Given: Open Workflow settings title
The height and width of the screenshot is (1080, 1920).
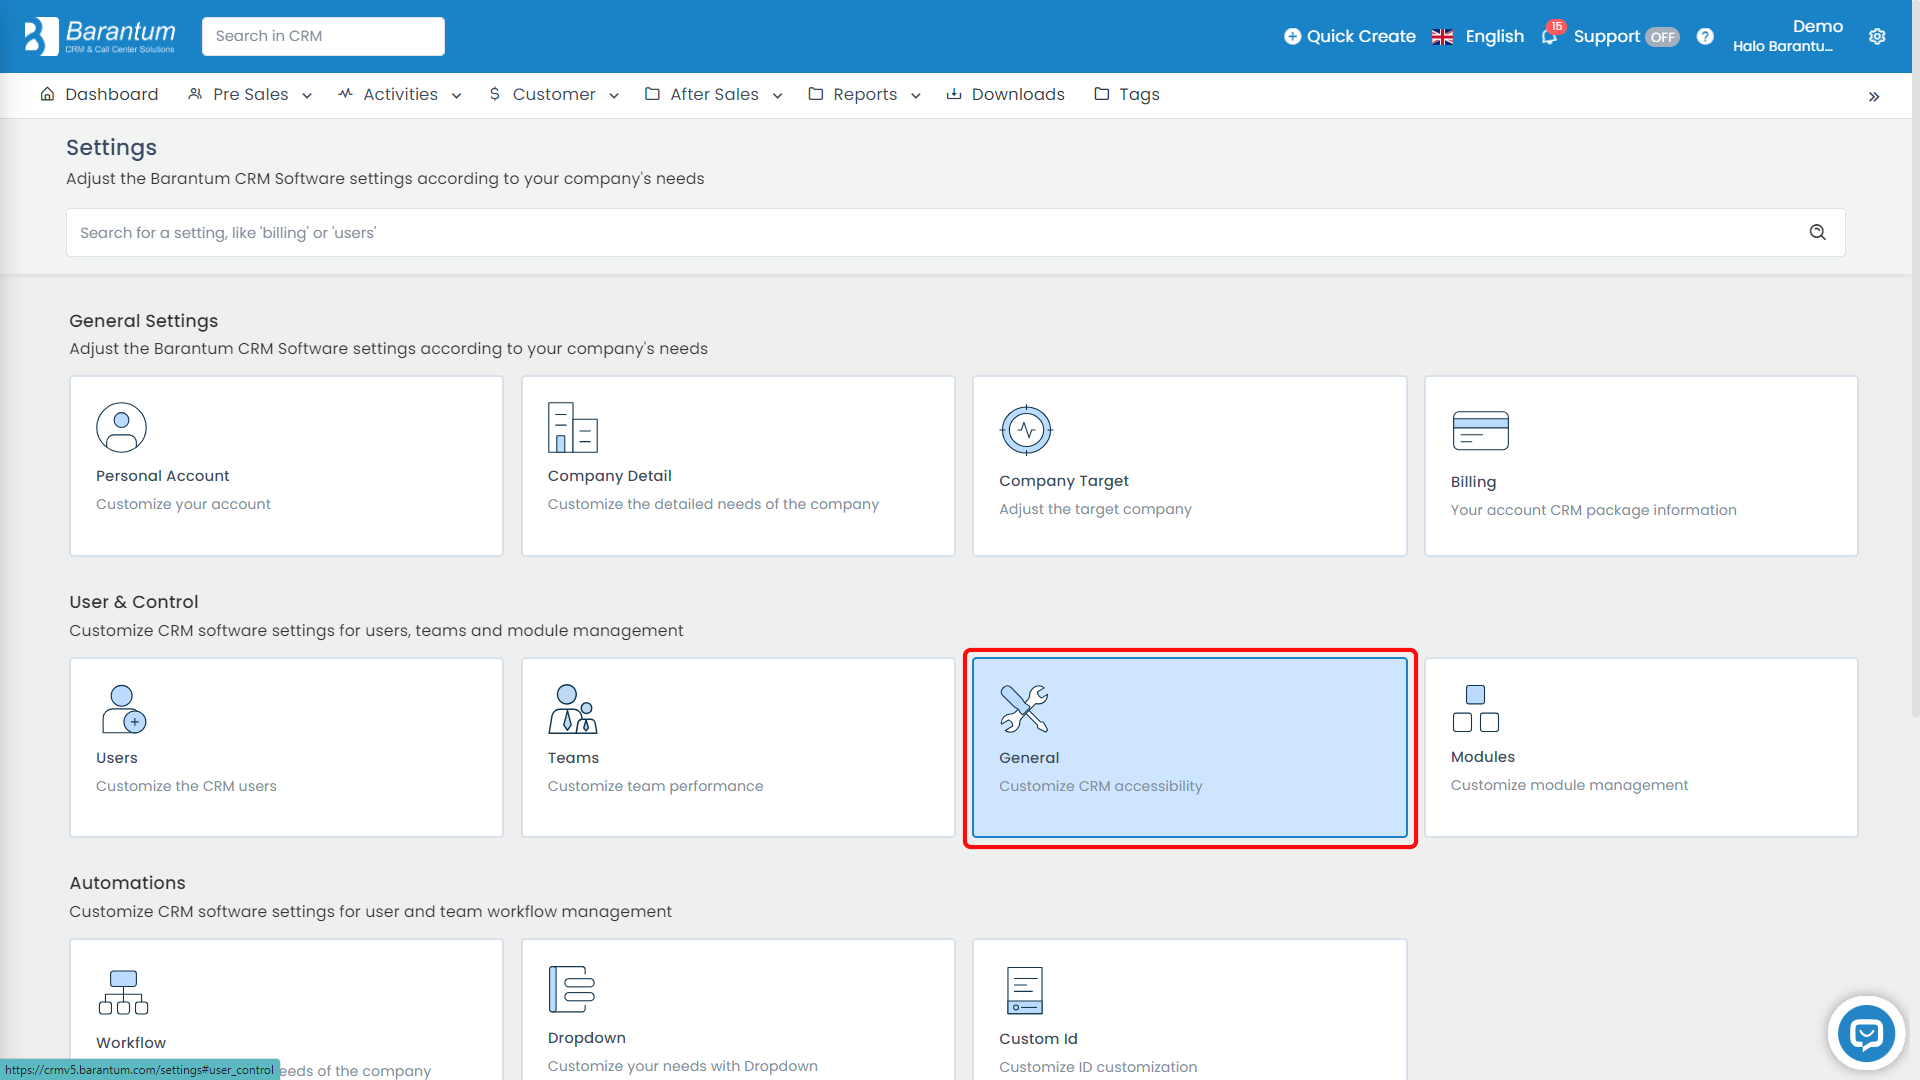Looking at the screenshot, I should 130,1043.
